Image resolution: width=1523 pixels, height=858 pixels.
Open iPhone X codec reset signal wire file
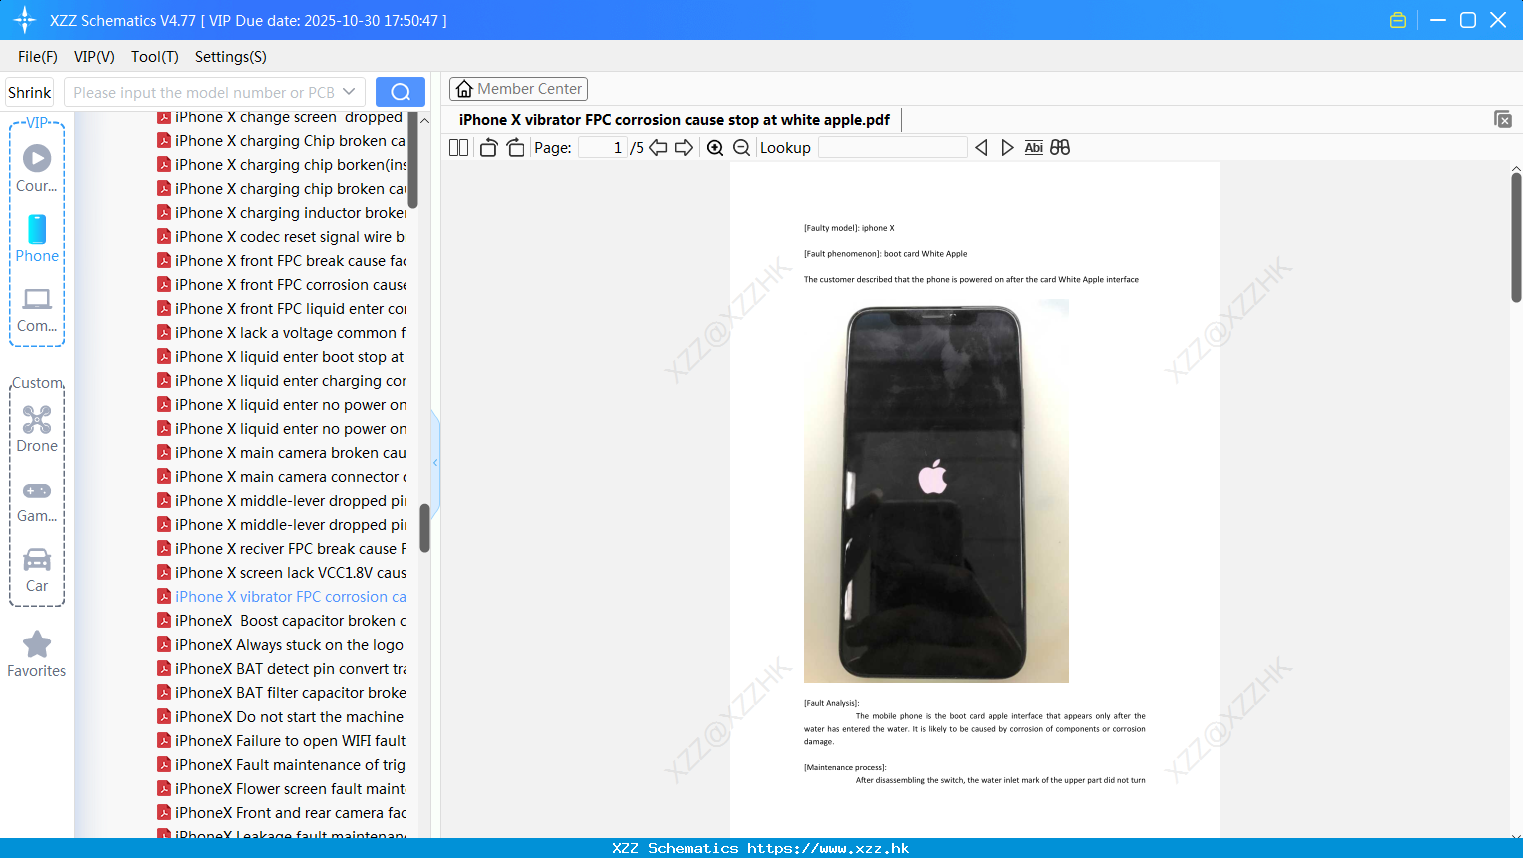(282, 237)
